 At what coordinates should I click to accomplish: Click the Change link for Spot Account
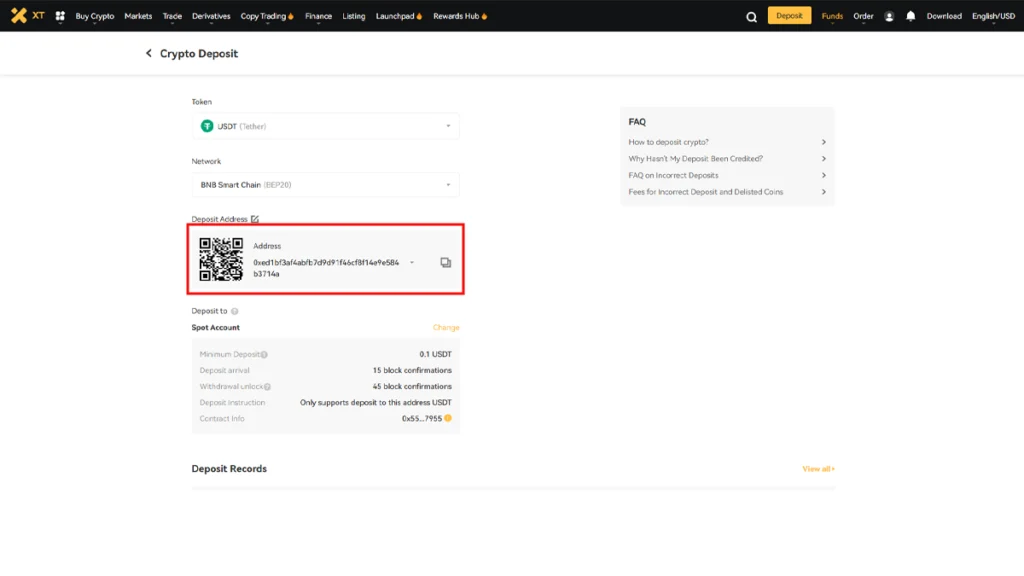point(446,328)
